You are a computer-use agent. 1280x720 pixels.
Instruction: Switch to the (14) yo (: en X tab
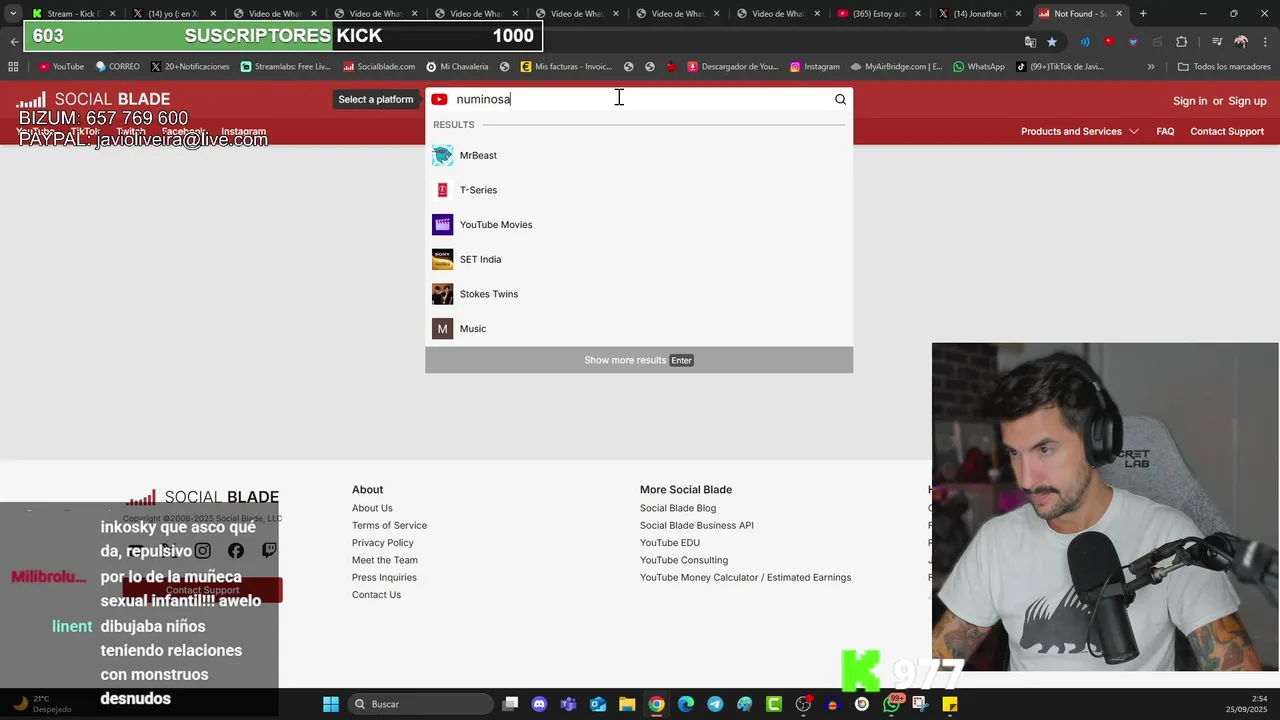click(x=173, y=14)
